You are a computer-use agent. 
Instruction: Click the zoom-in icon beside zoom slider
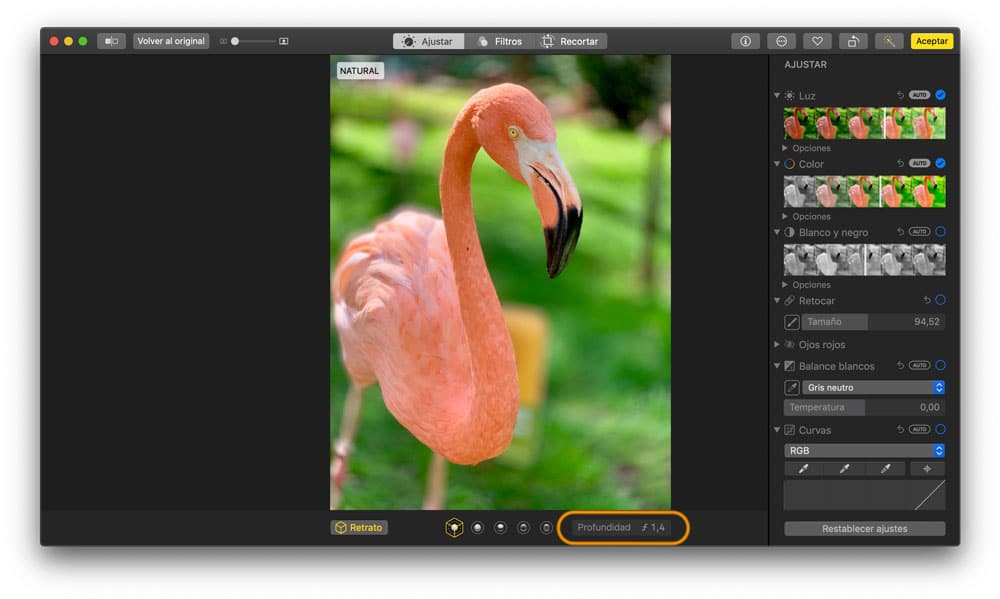[x=284, y=41]
